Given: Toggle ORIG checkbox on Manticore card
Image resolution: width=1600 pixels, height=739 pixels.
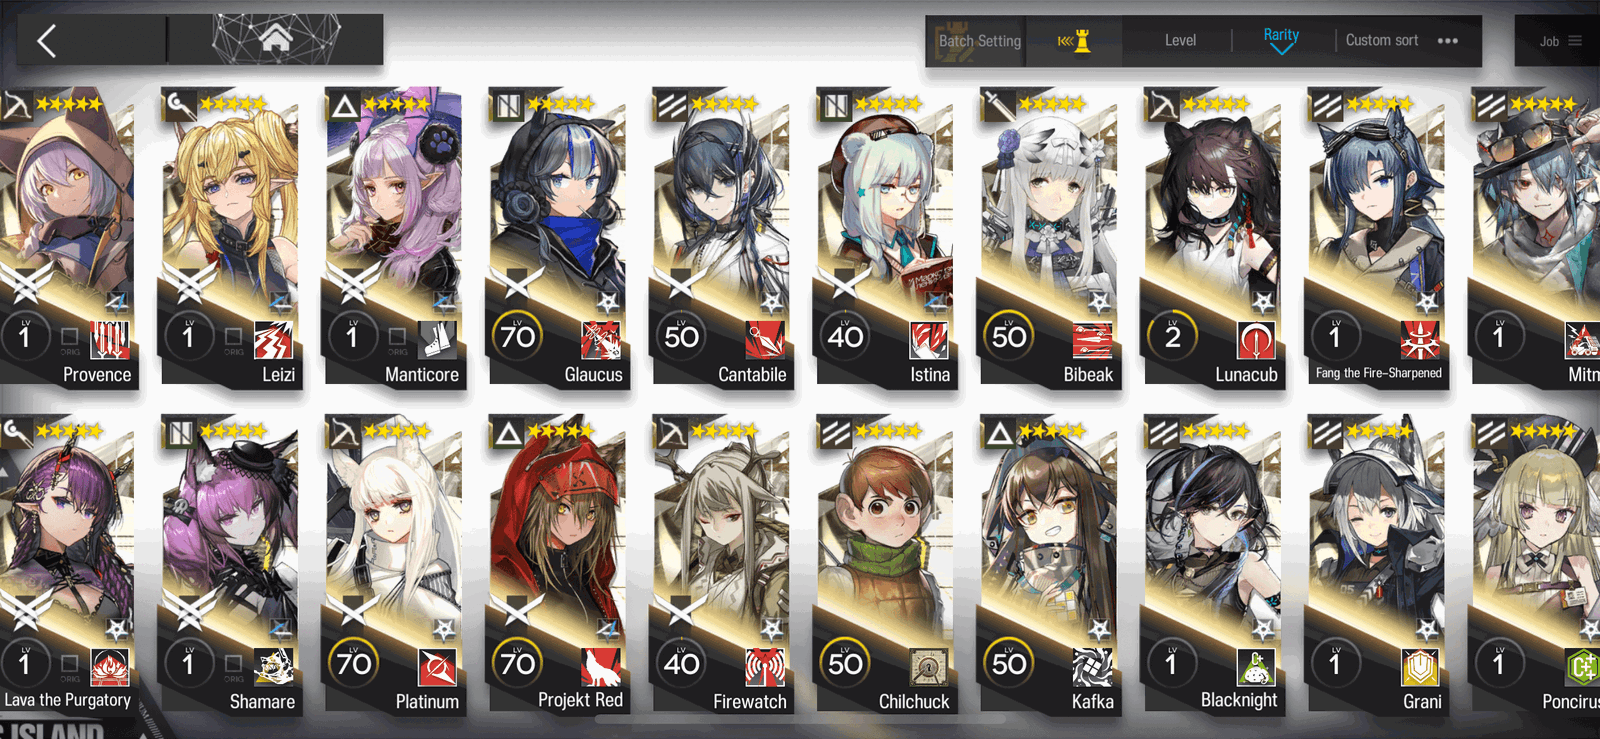Looking at the screenshot, I should click(397, 338).
